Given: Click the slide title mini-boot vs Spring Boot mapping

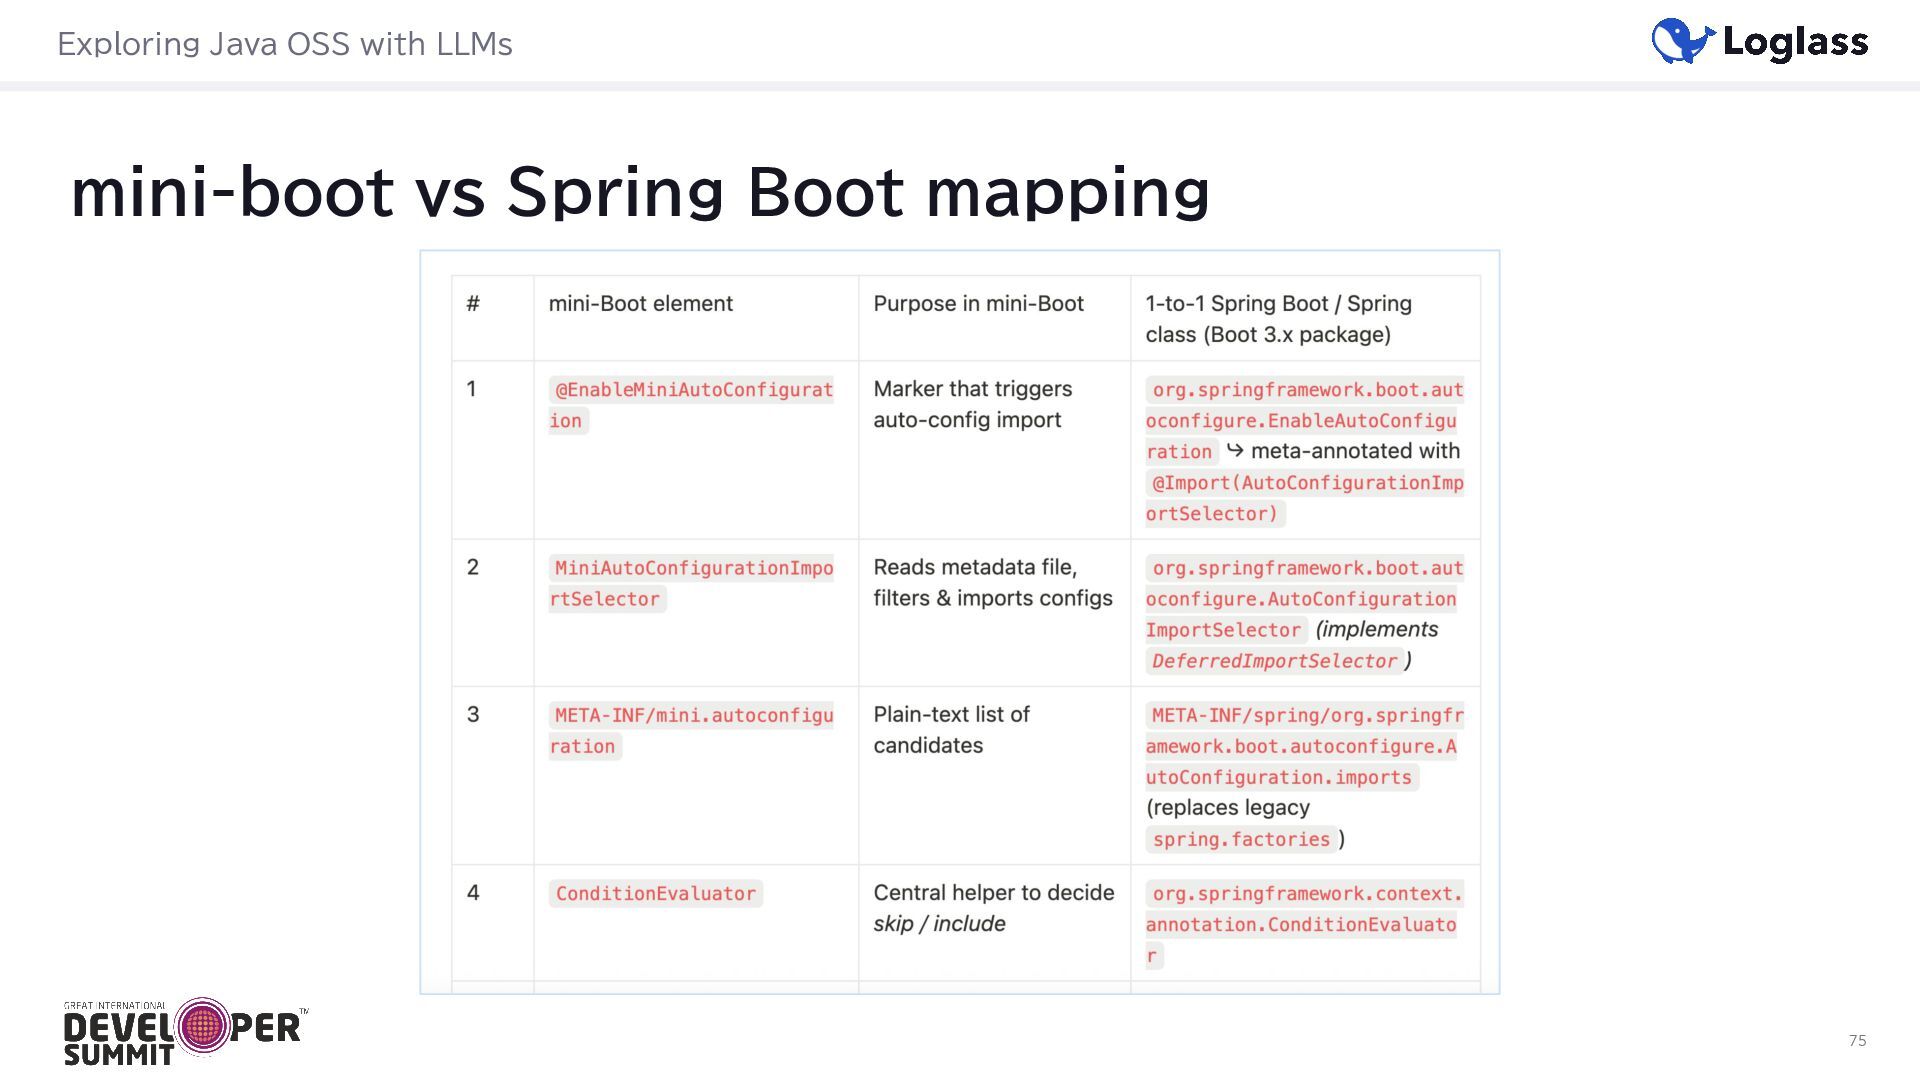Looking at the screenshot, I should tap(640, 191).
